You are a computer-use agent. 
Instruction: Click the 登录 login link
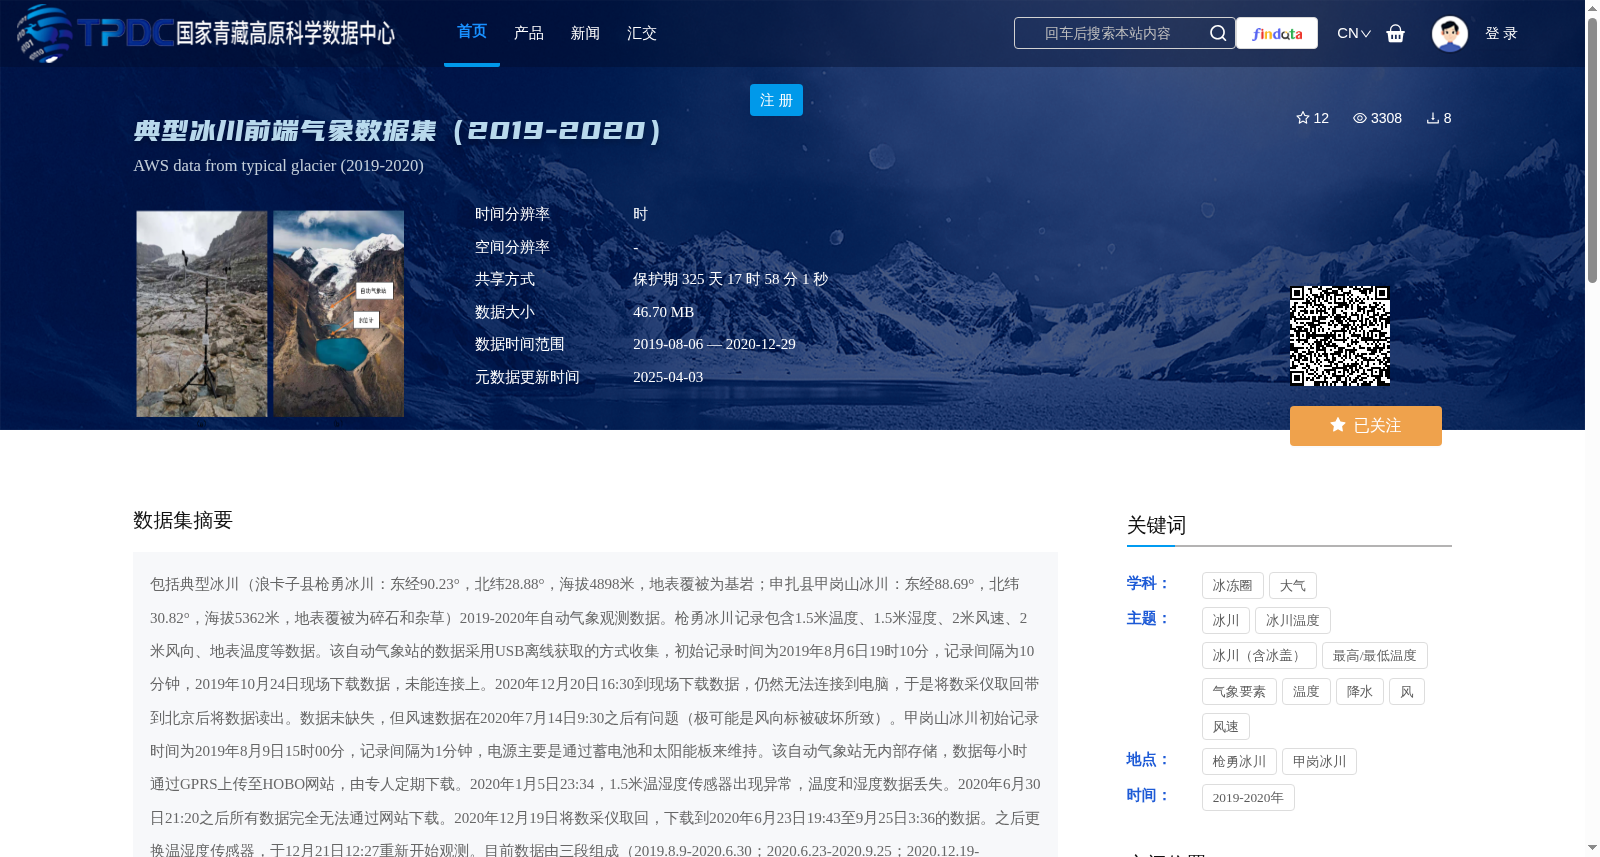[x=1501, y=33]
